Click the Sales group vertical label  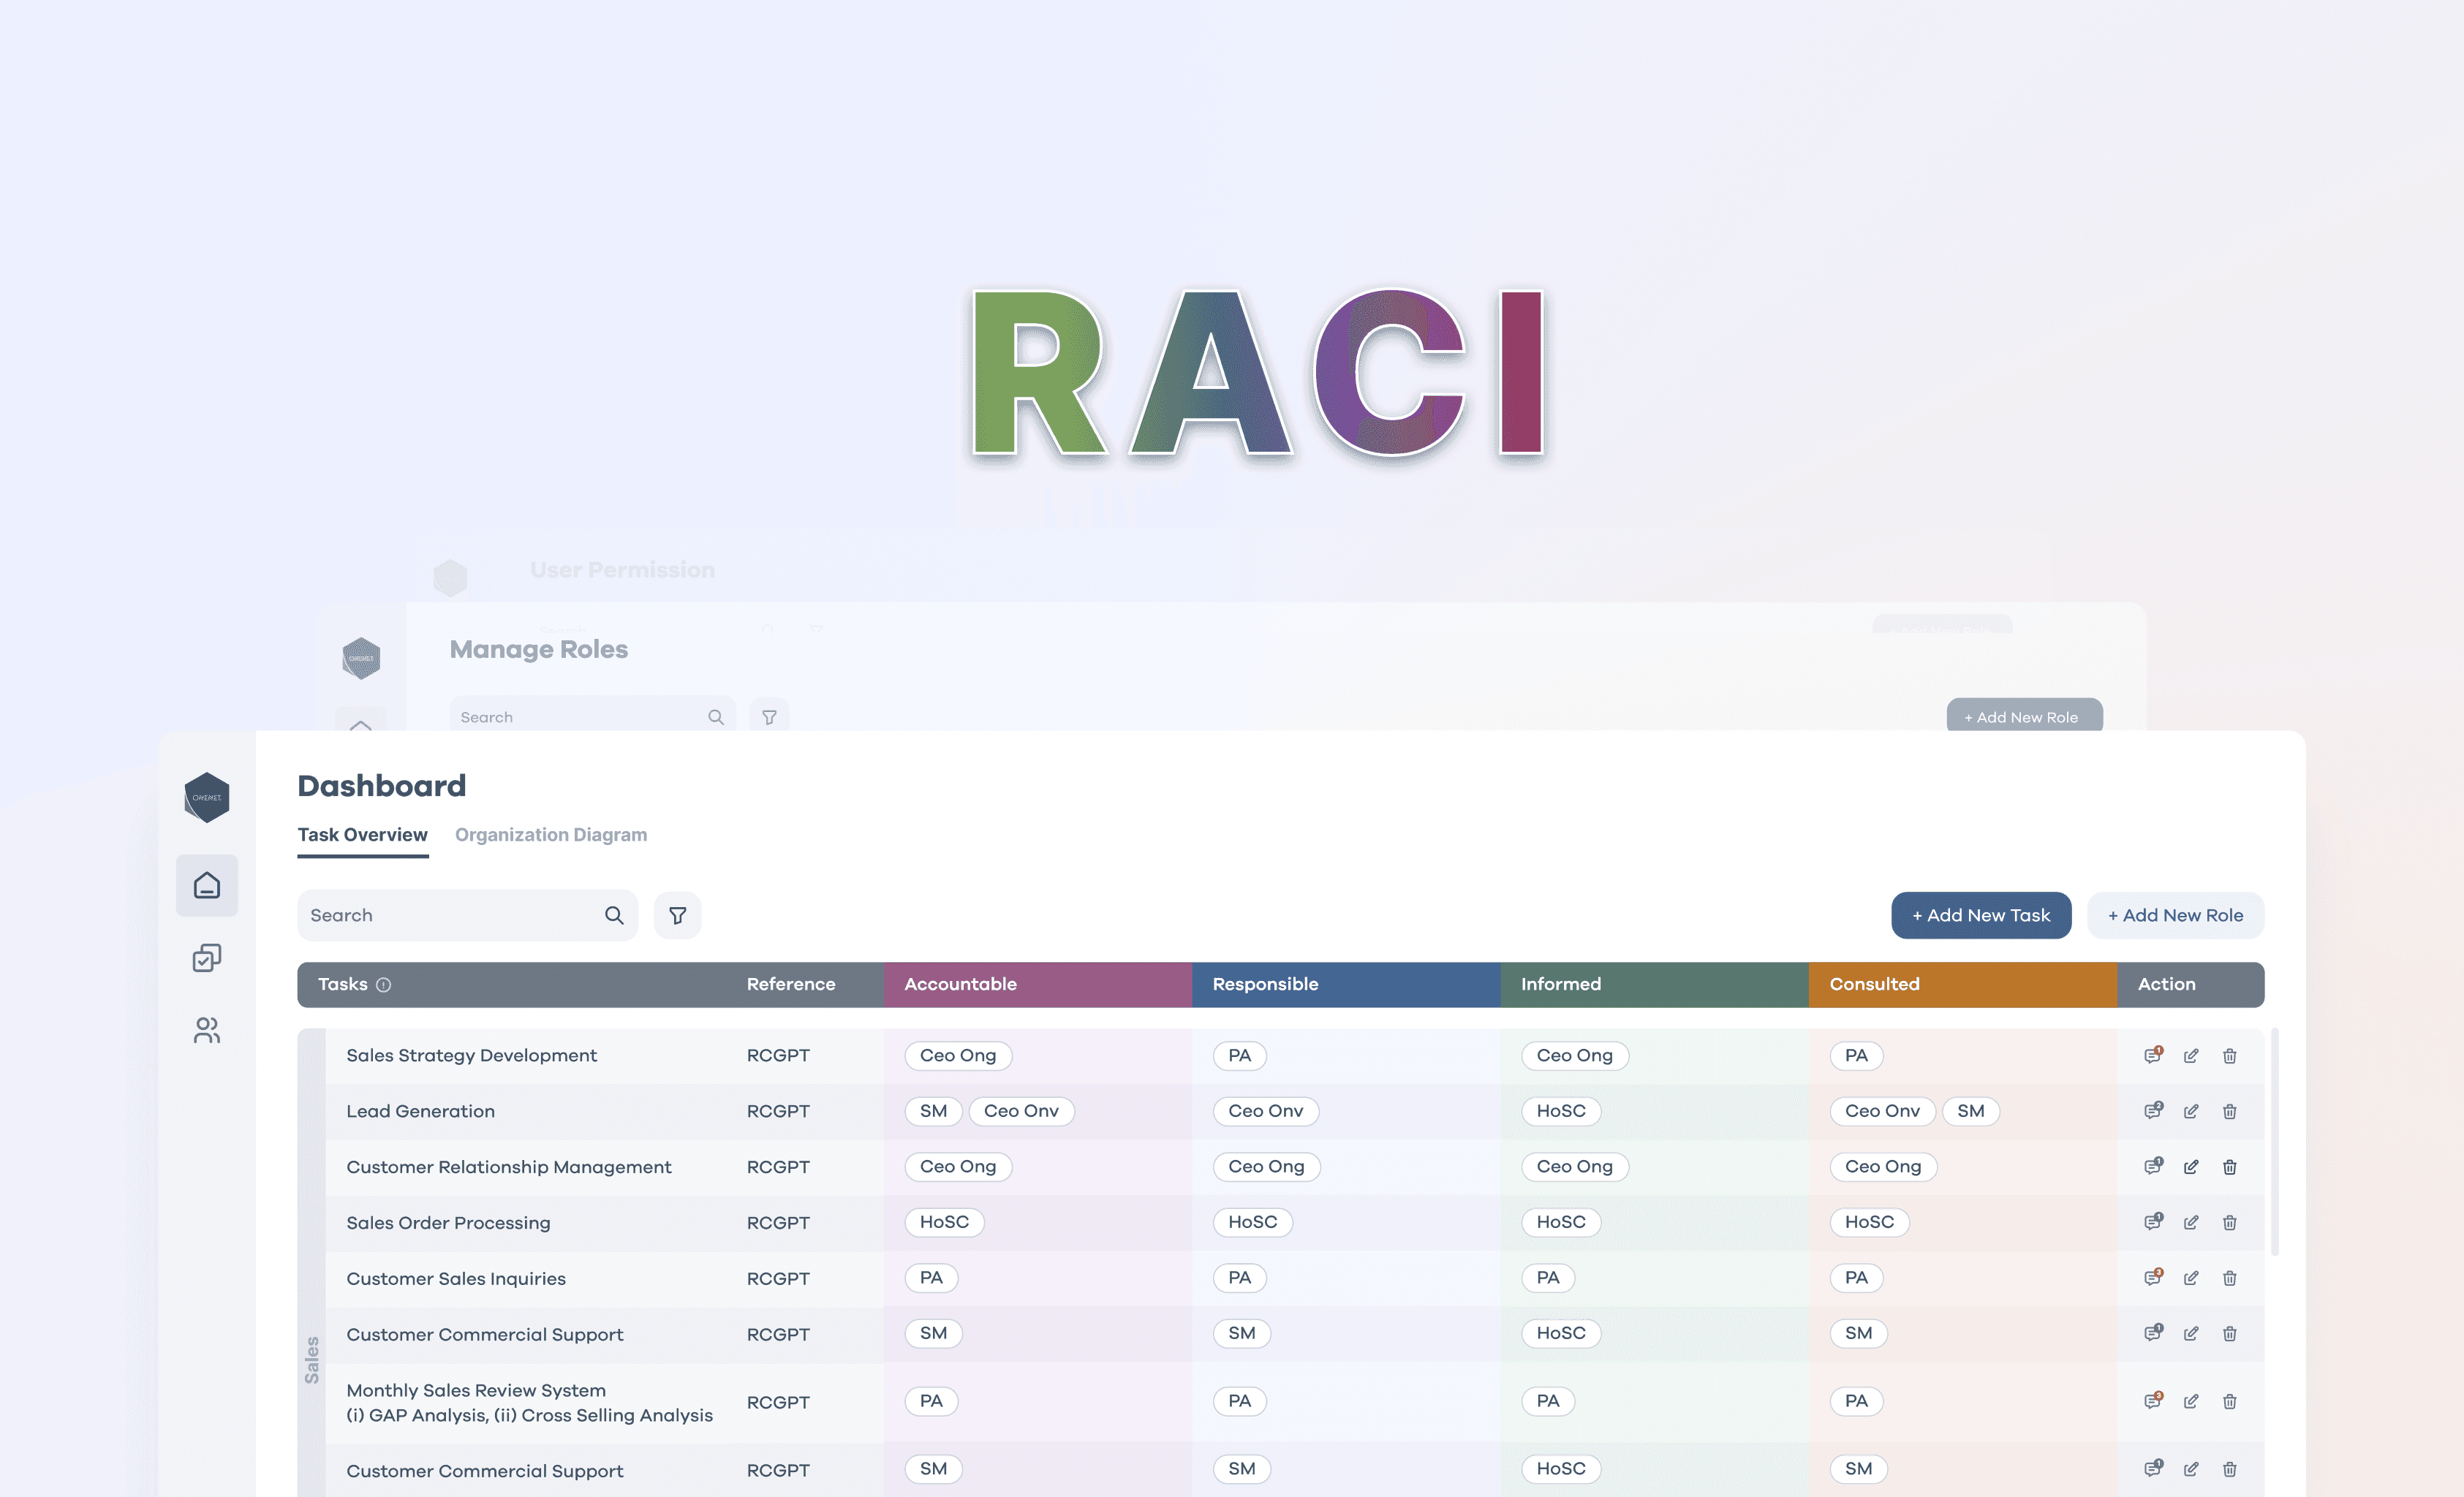click(x=312, y=1360)
